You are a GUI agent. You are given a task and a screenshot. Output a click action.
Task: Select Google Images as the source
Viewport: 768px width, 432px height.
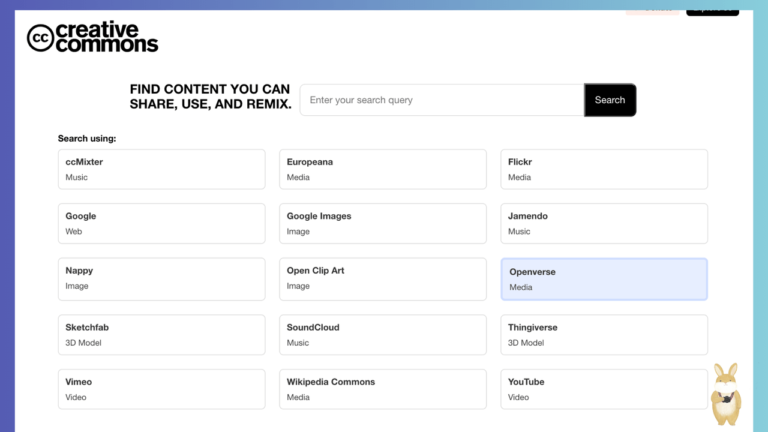[383, 223]
